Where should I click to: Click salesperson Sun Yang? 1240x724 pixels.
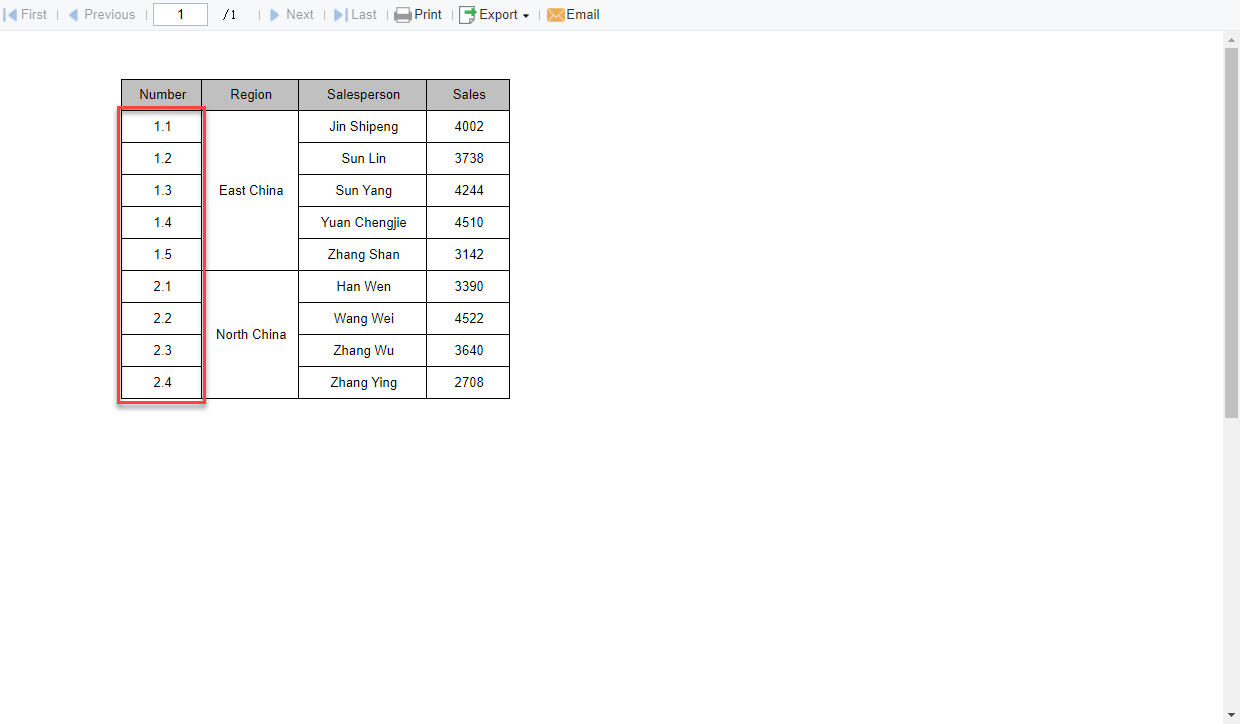tap(363, 191)
